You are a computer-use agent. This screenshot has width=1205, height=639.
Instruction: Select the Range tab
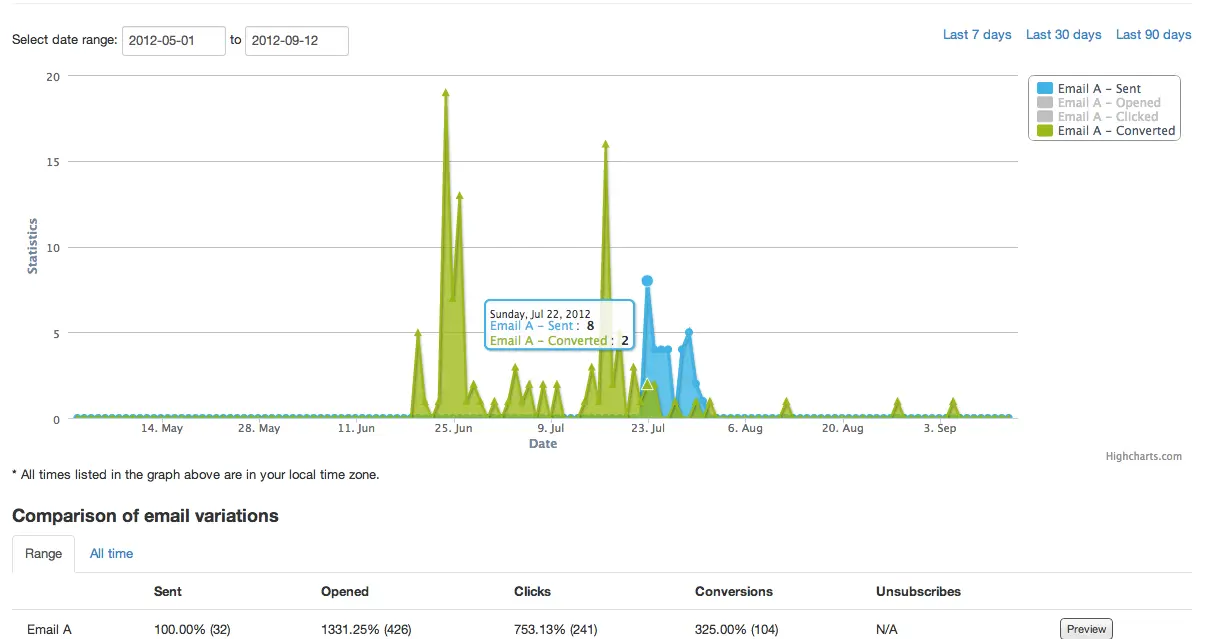click(43, 553)
